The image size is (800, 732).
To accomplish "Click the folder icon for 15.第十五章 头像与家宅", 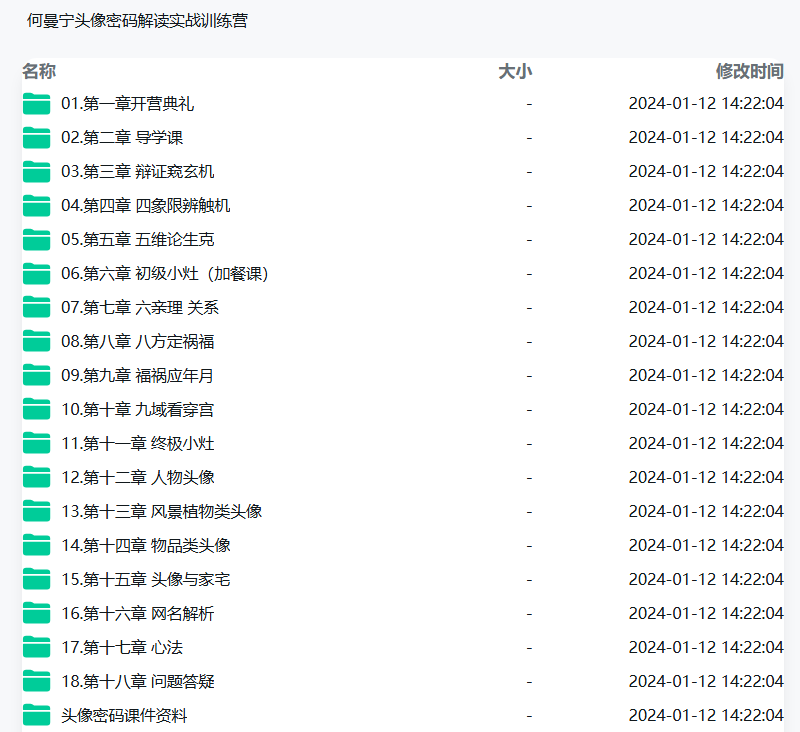I will click(x=36, y=579).
